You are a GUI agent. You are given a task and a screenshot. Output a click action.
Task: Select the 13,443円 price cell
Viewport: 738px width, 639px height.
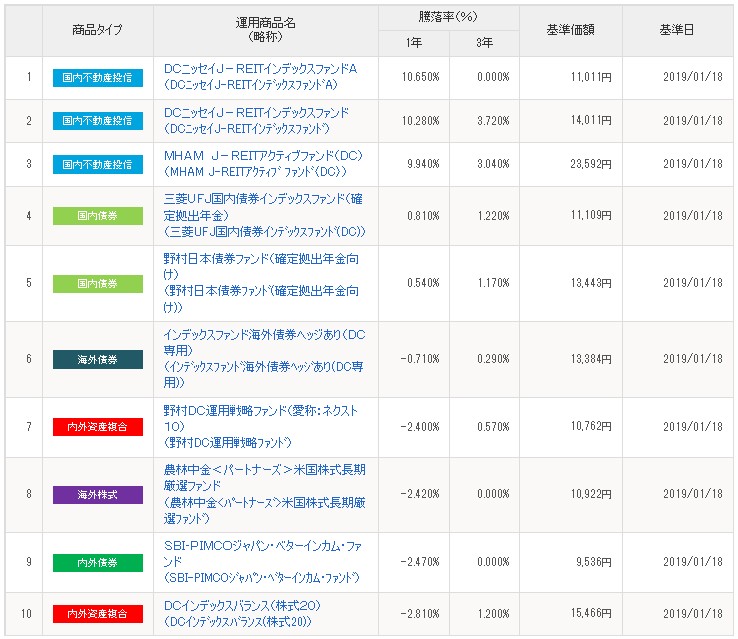(x=571, y=283)
